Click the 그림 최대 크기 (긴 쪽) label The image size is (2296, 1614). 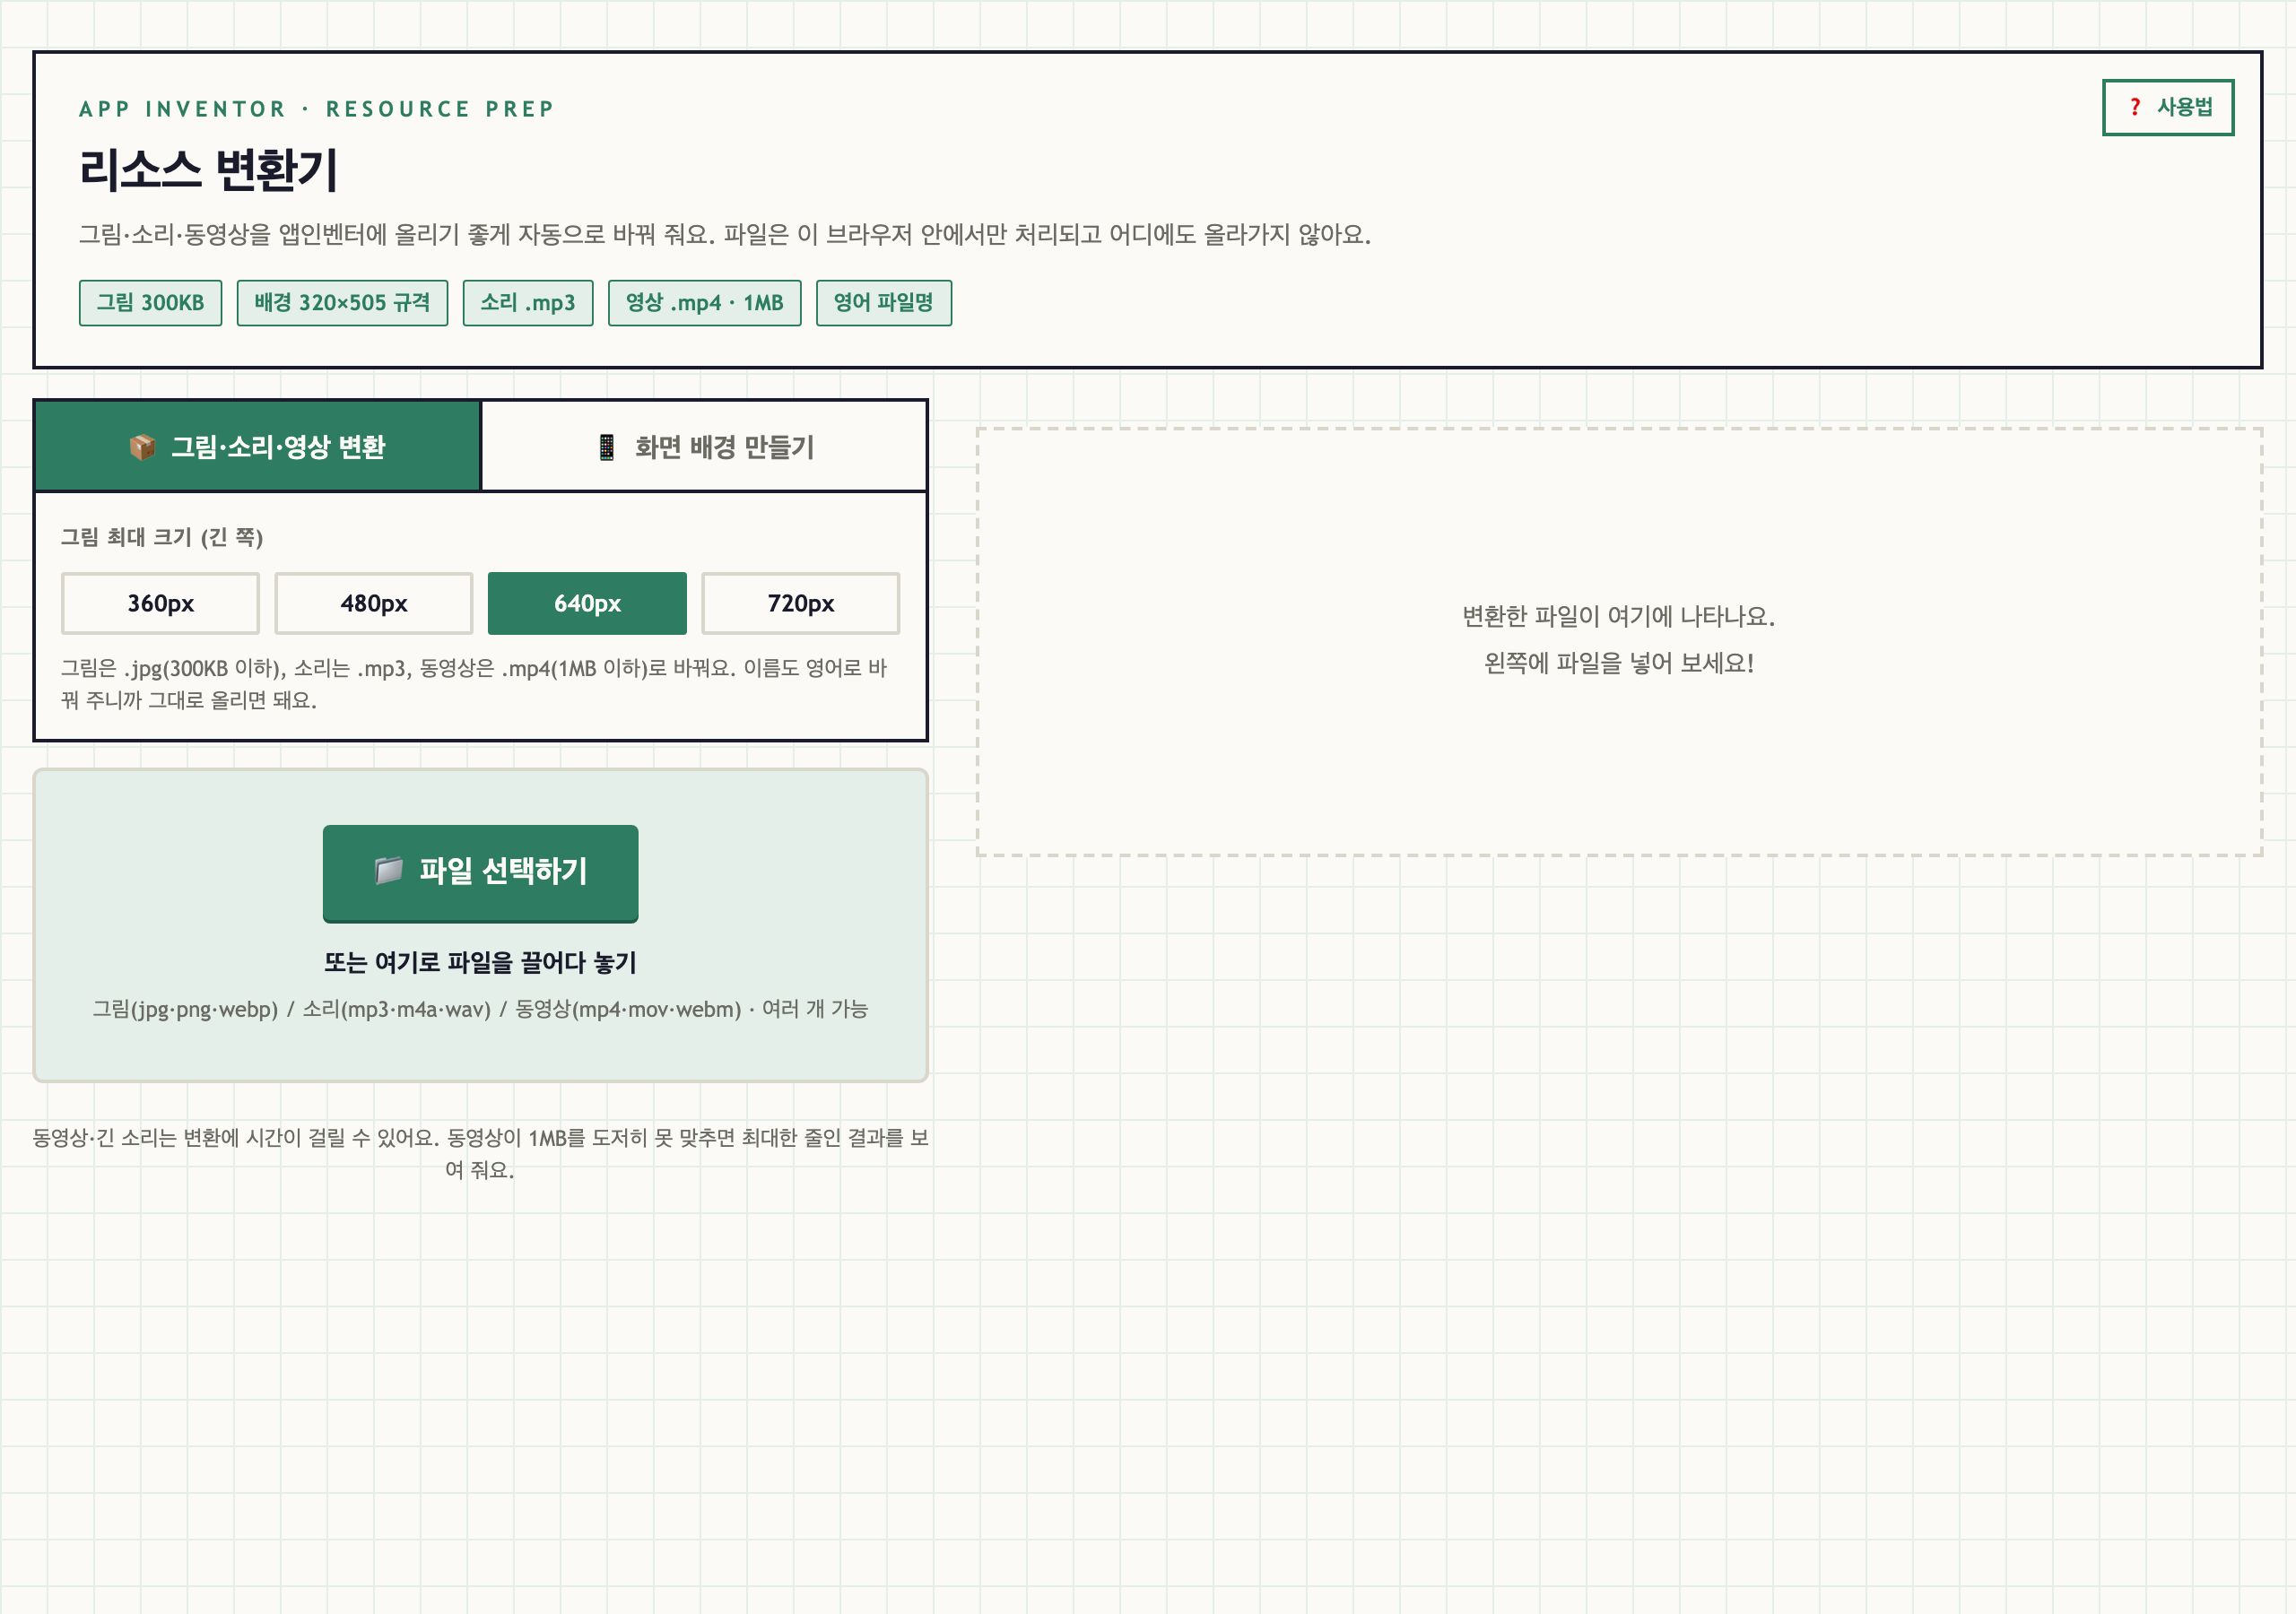(x=162, y=537)
